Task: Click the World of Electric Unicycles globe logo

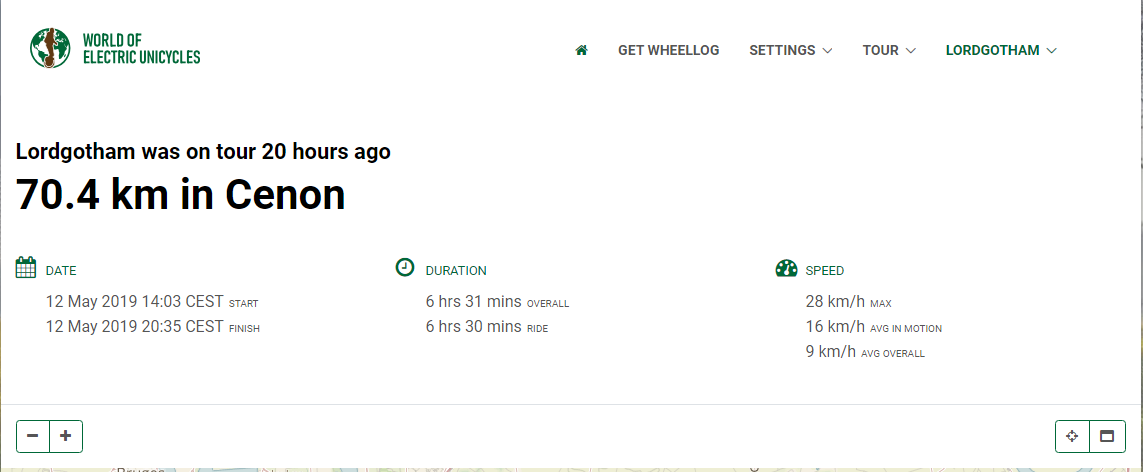Action: pyautogui.click(x=50, y=48)
